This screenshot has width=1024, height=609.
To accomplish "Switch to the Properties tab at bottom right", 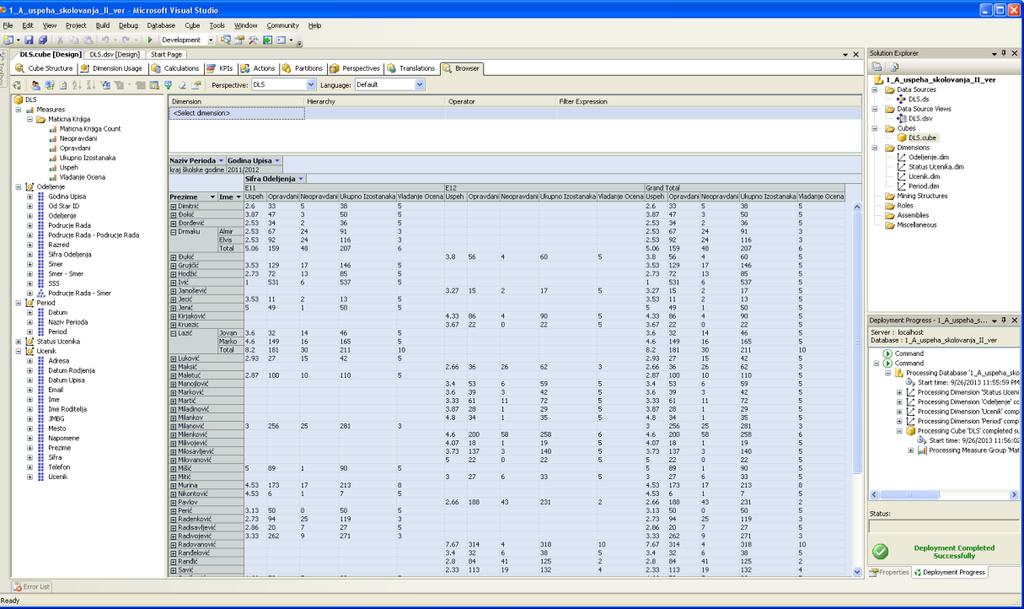I will 889,572.
